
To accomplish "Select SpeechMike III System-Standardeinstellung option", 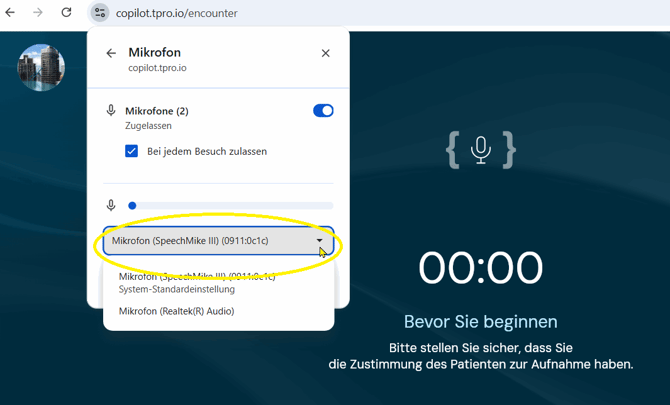I will tap(196, 283).
